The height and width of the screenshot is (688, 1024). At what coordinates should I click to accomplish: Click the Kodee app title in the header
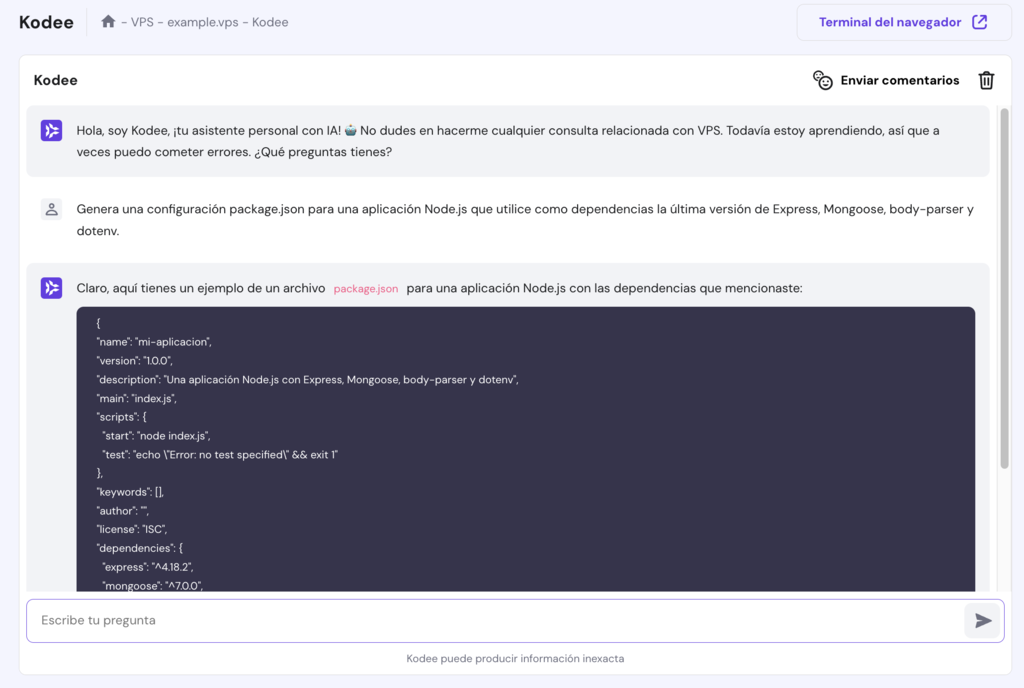[46, 21]
